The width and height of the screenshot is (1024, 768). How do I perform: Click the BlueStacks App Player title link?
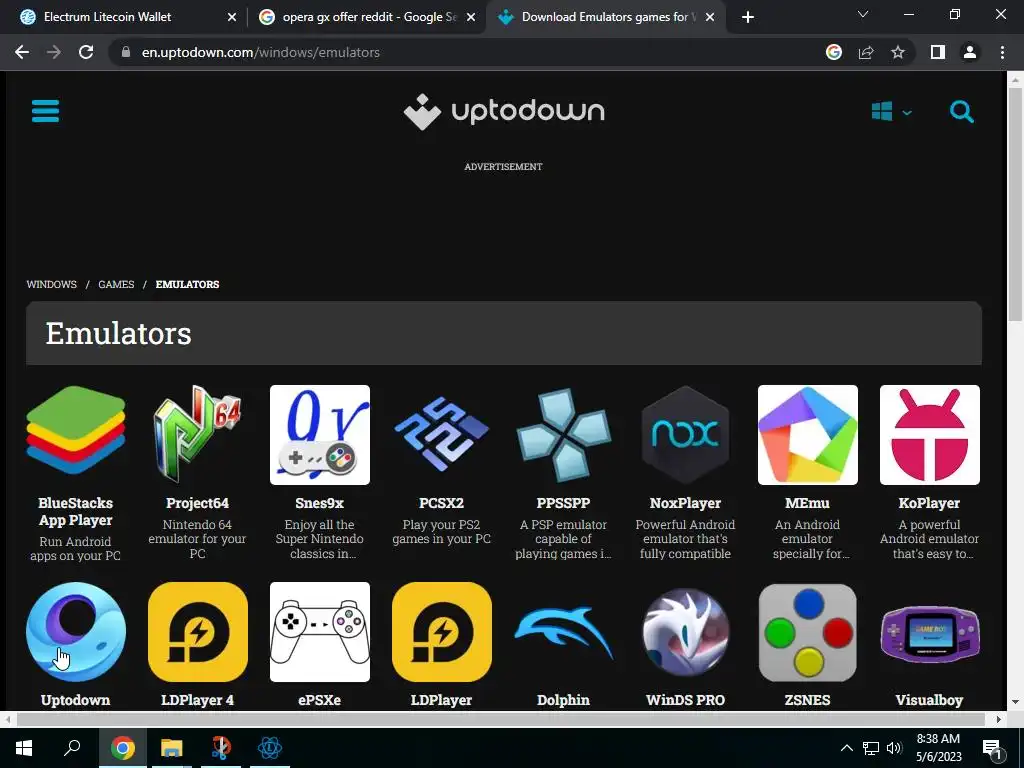76,511
